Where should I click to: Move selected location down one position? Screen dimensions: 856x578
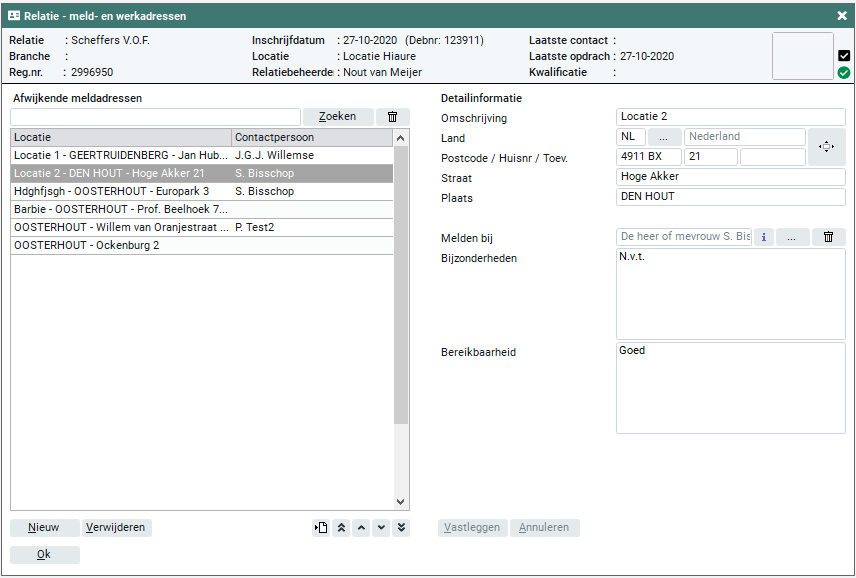381,528
